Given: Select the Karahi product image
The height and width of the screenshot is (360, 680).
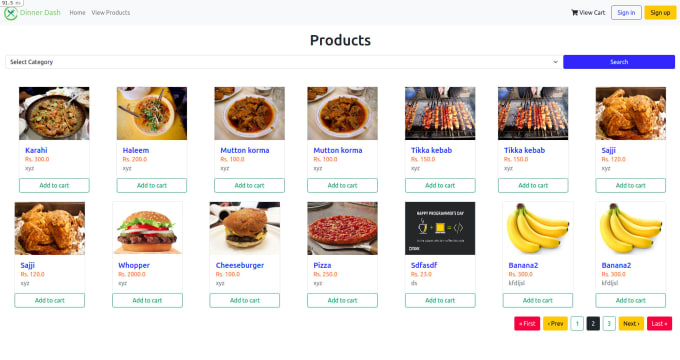Looking at the screenshot, I should [54, 113].
